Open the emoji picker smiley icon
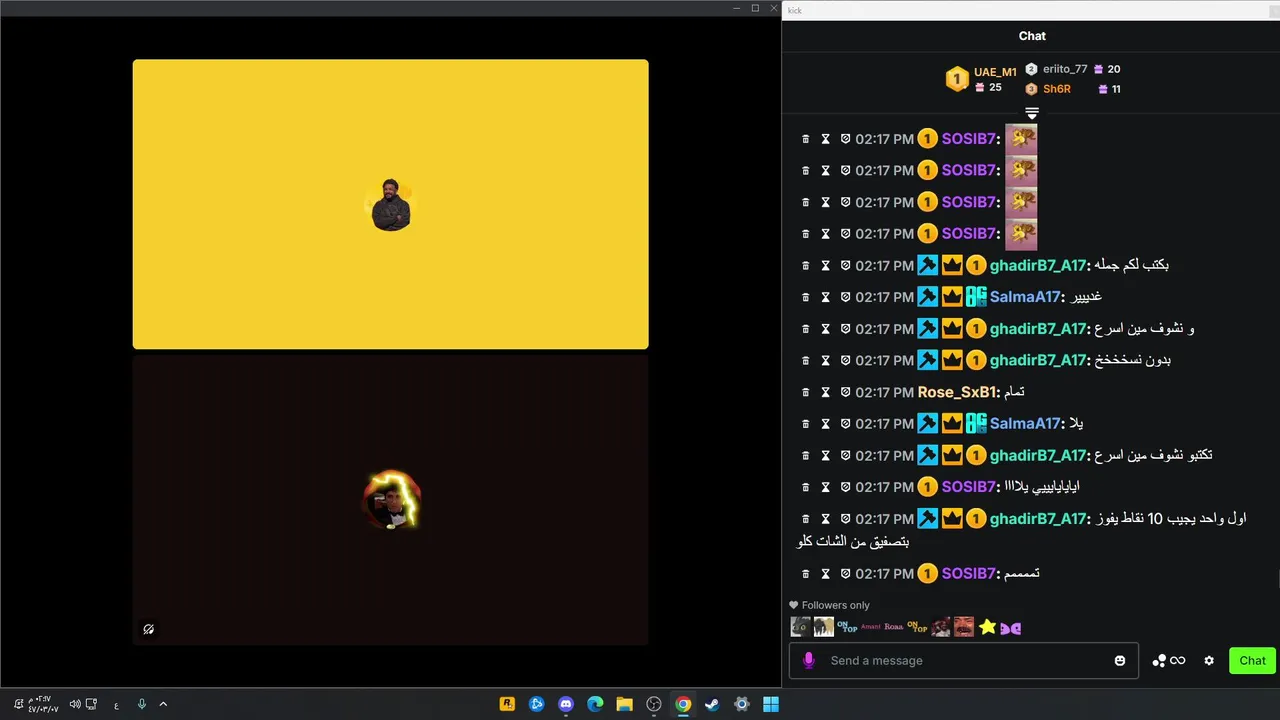 [1120, 660]
